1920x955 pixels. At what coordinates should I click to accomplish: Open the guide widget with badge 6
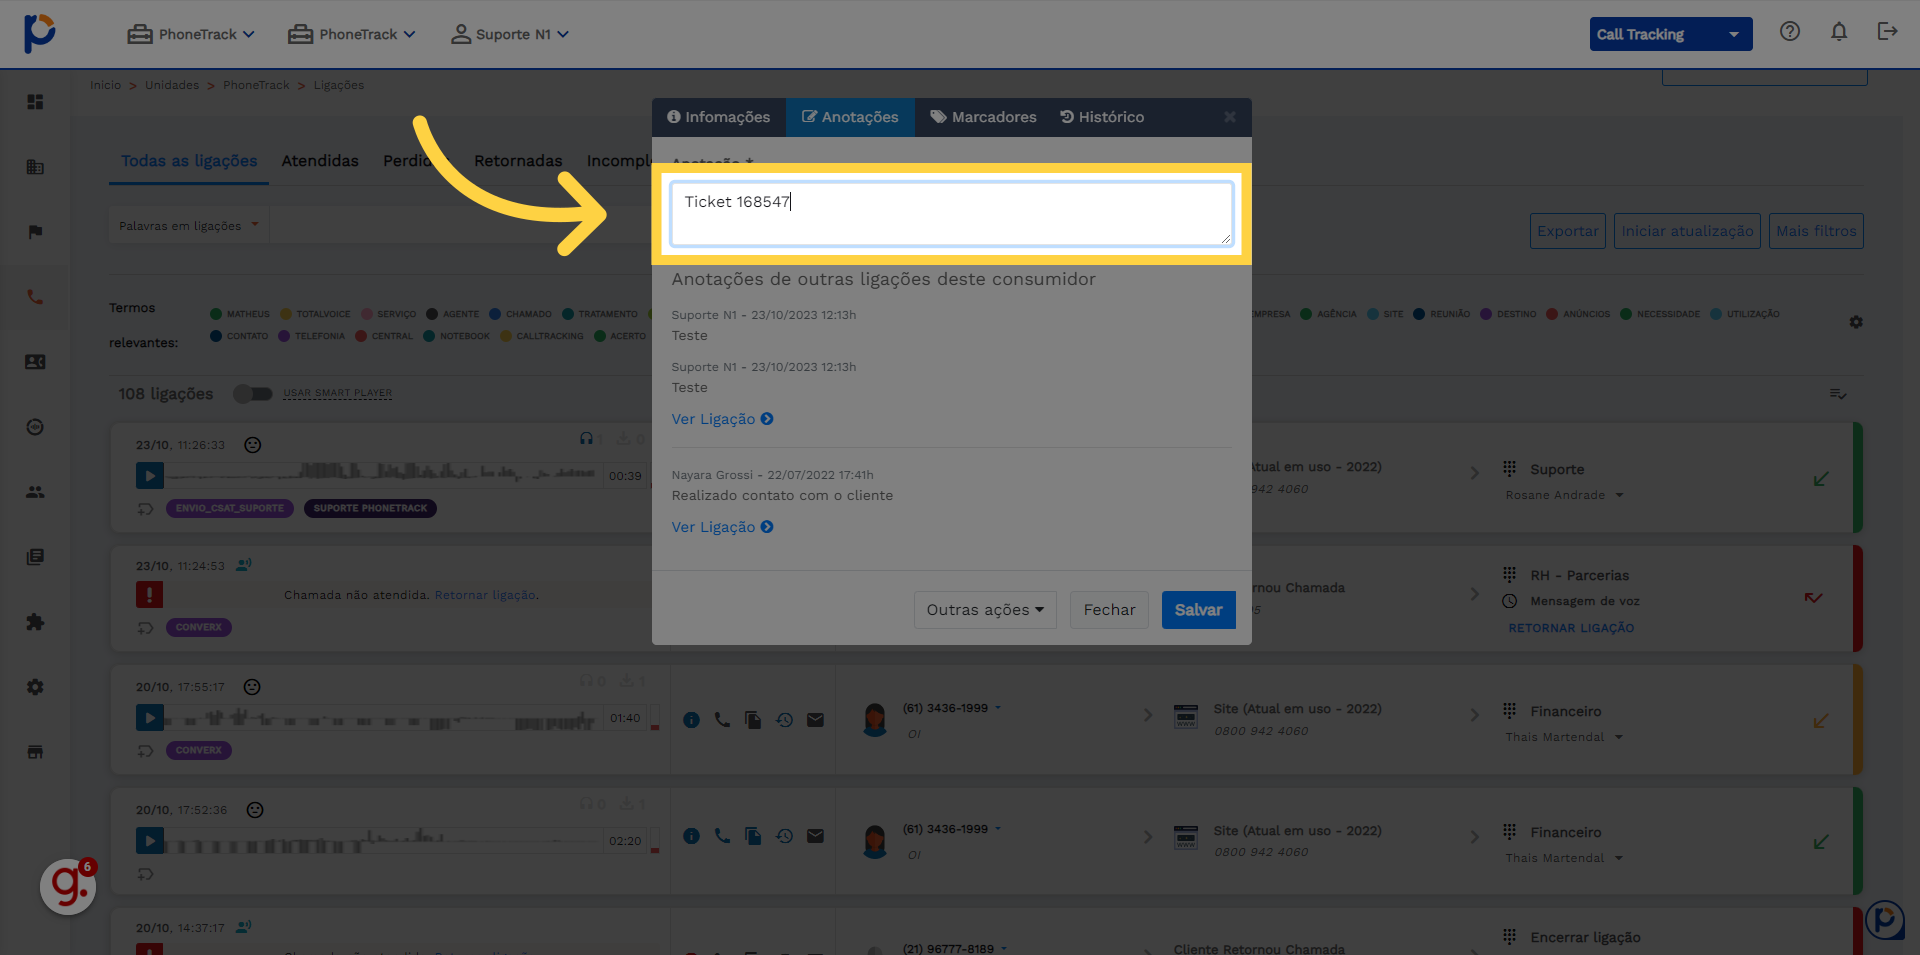coord(68,886)
